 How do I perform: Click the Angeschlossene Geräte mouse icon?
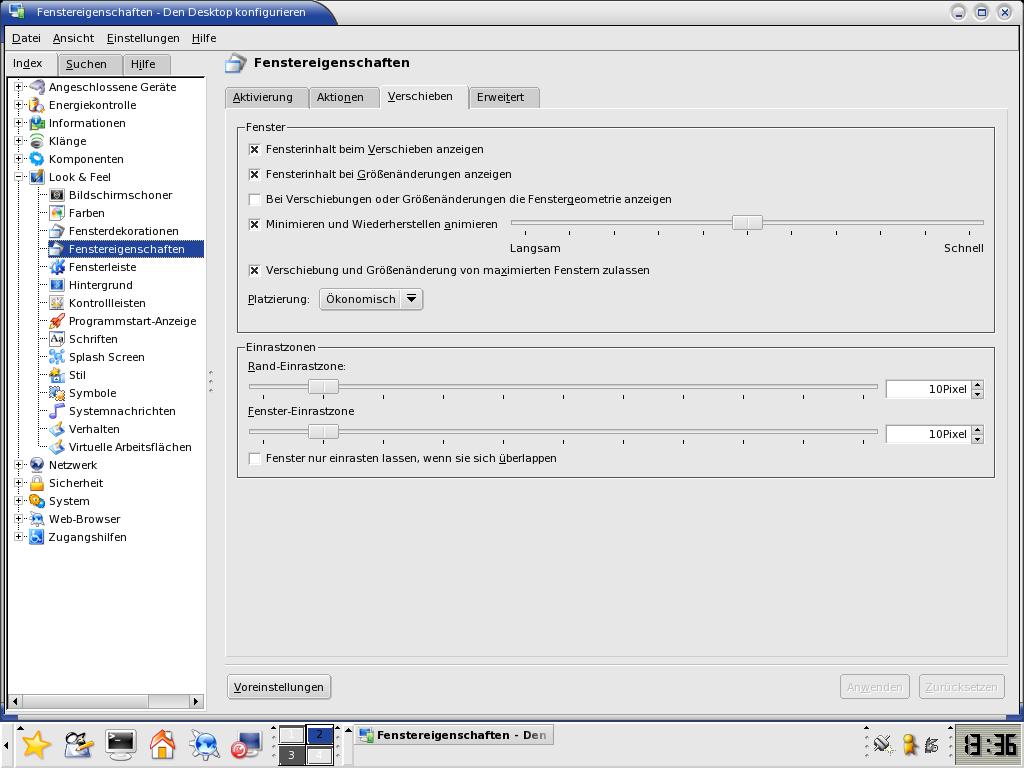[37, 87]
